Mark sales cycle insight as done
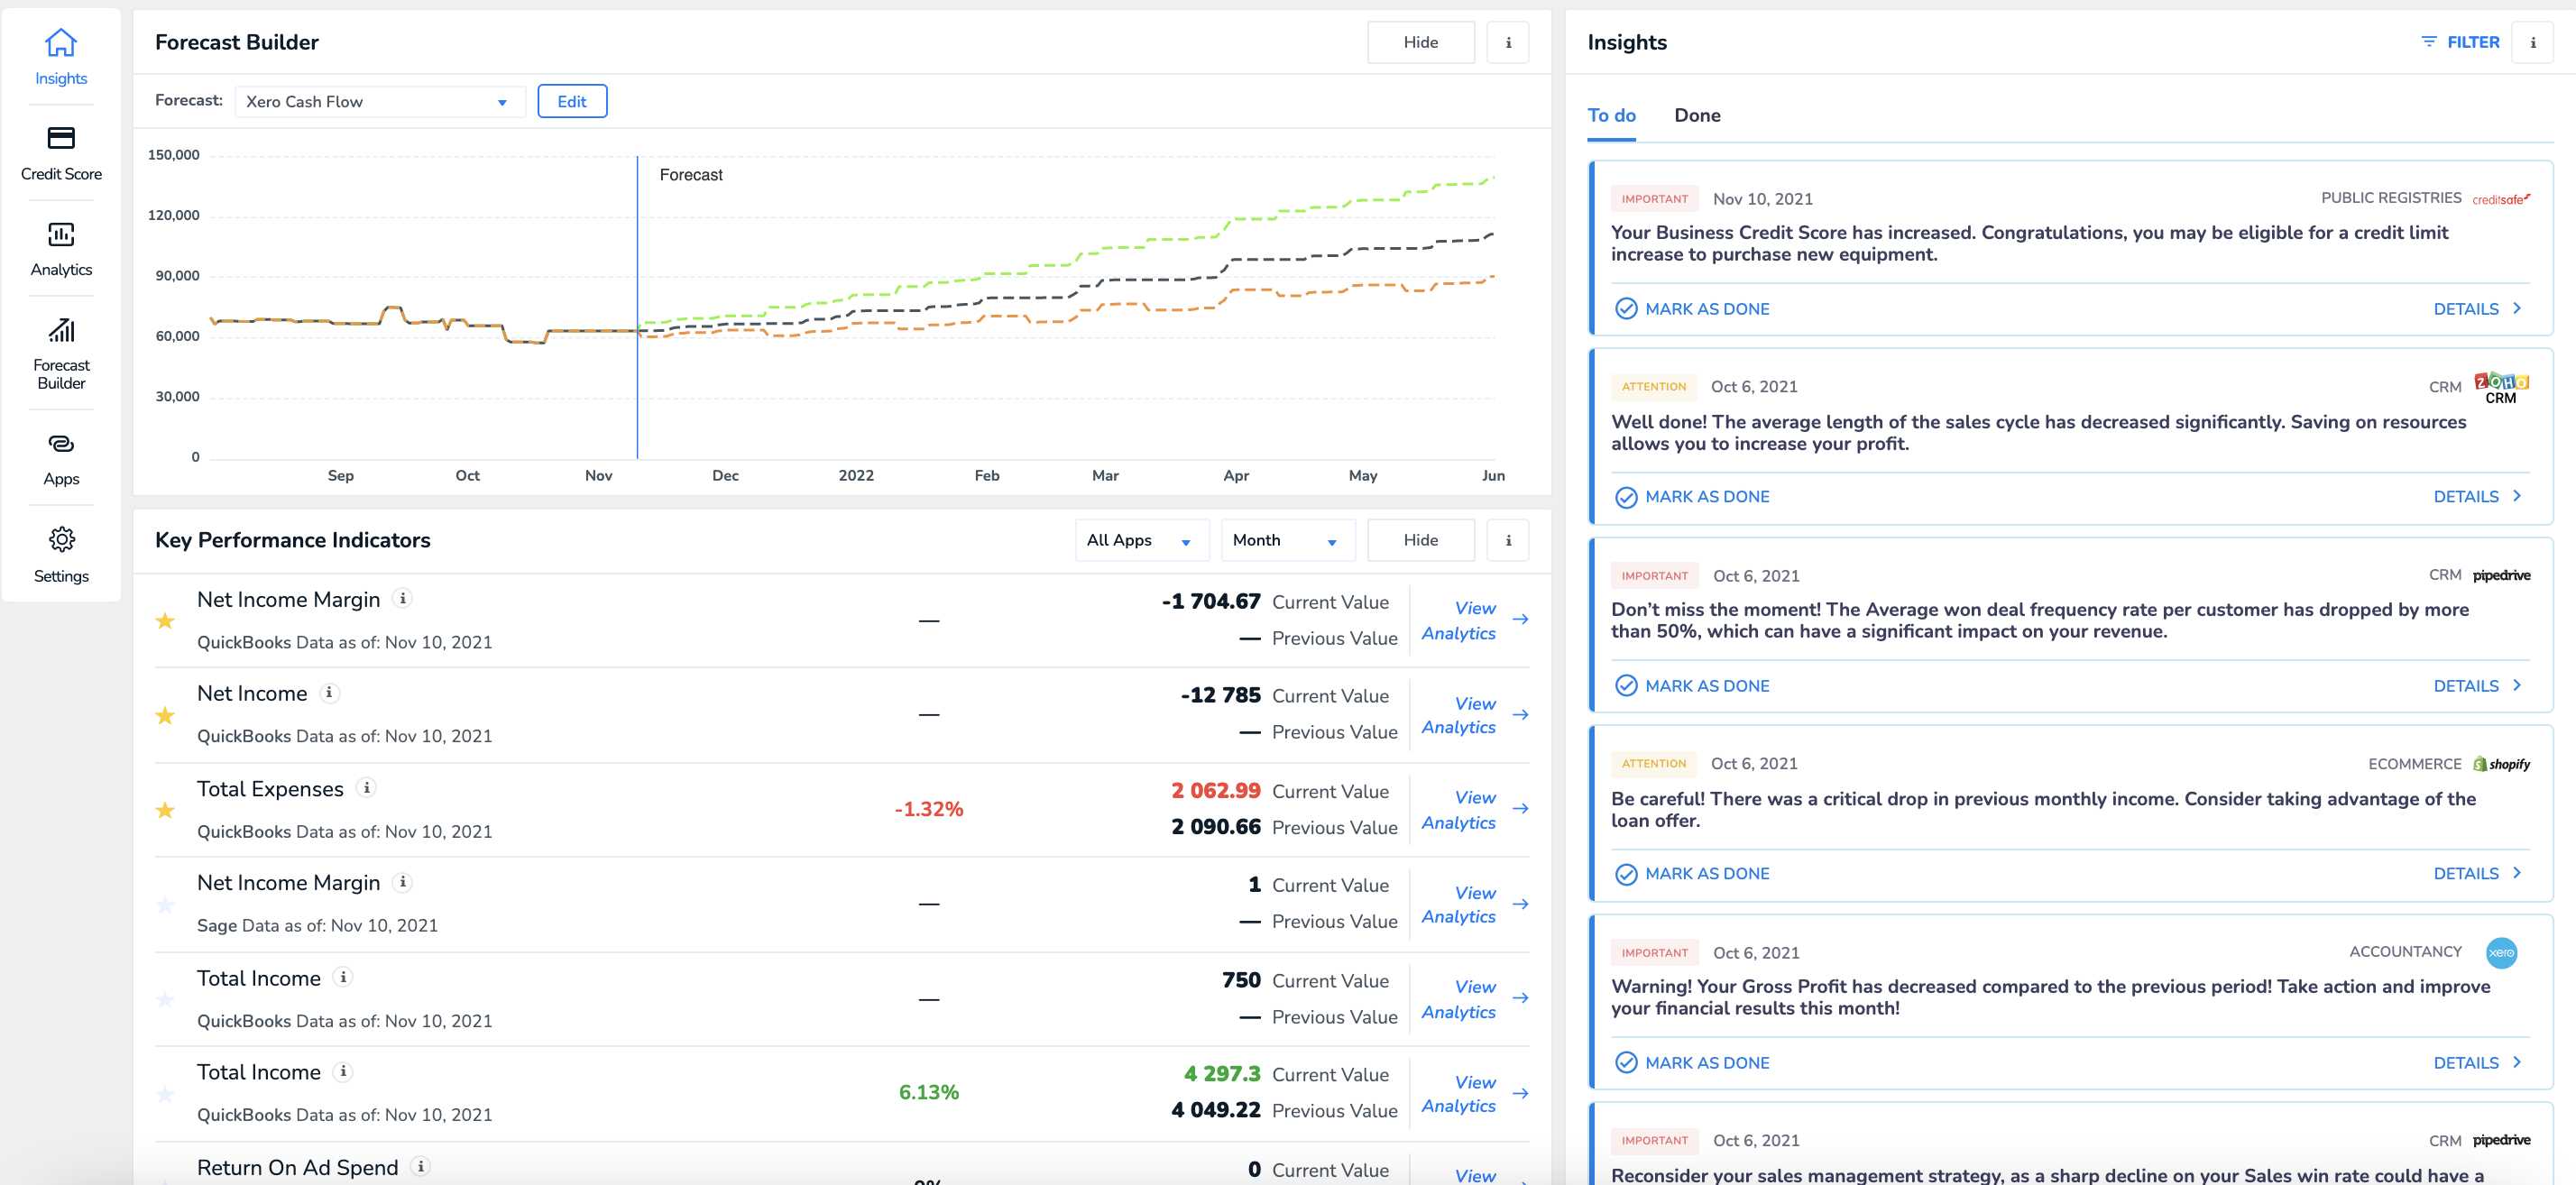This screenshot has width=2576, height=1185. (x=1692, y=496)
